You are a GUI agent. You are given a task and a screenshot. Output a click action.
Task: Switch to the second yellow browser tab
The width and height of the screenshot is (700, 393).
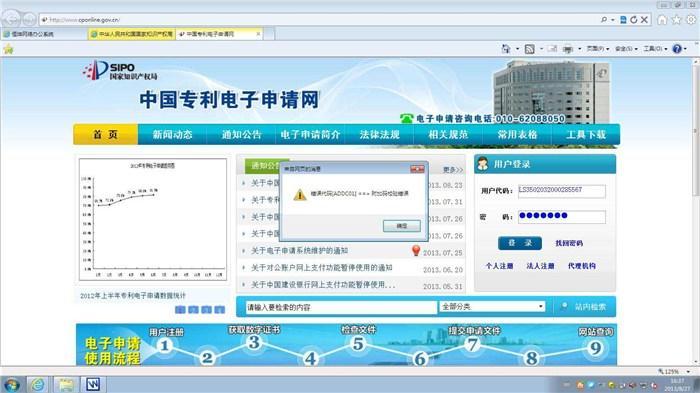[x=132, y=34]
